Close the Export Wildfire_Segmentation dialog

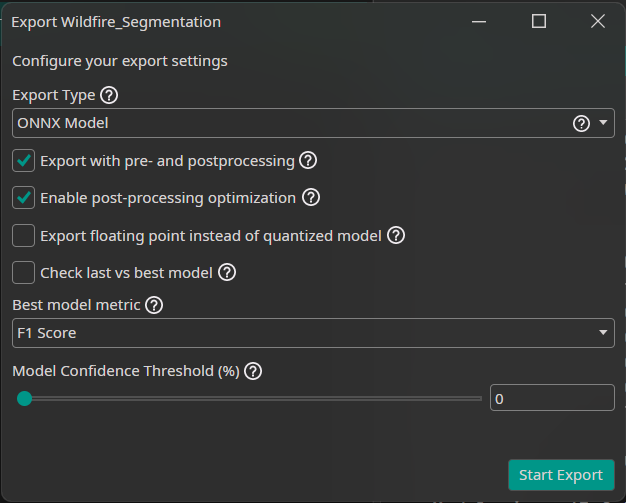tap(597, 21)
